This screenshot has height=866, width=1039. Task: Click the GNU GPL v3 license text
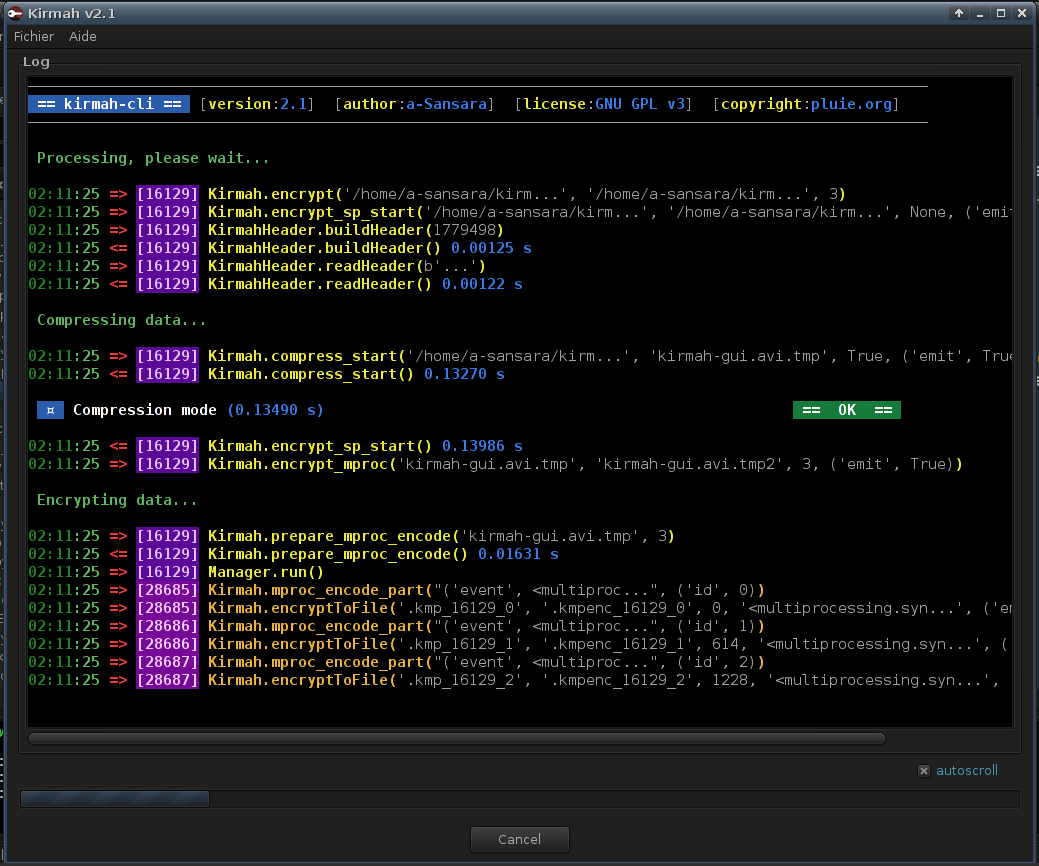pyautogui.click(x=643, y=104)
